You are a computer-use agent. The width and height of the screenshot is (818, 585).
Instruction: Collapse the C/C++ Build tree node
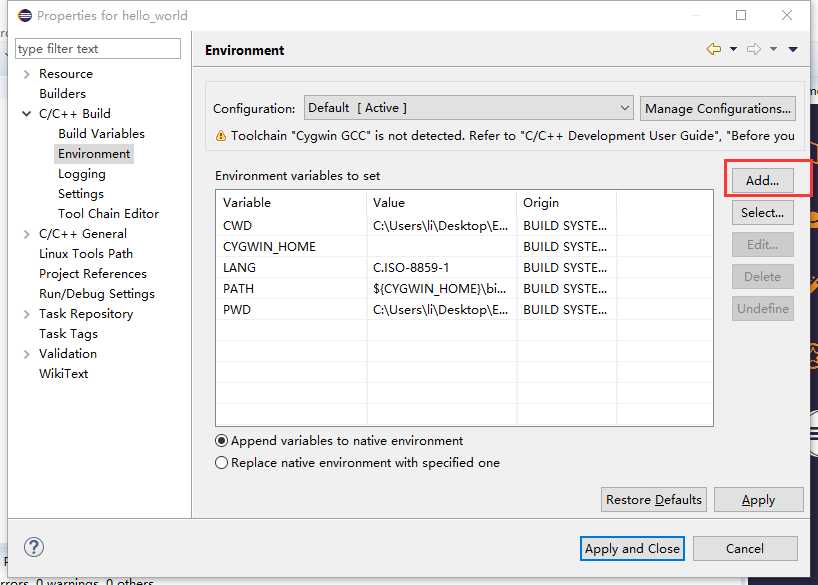[x=27, y=114]
